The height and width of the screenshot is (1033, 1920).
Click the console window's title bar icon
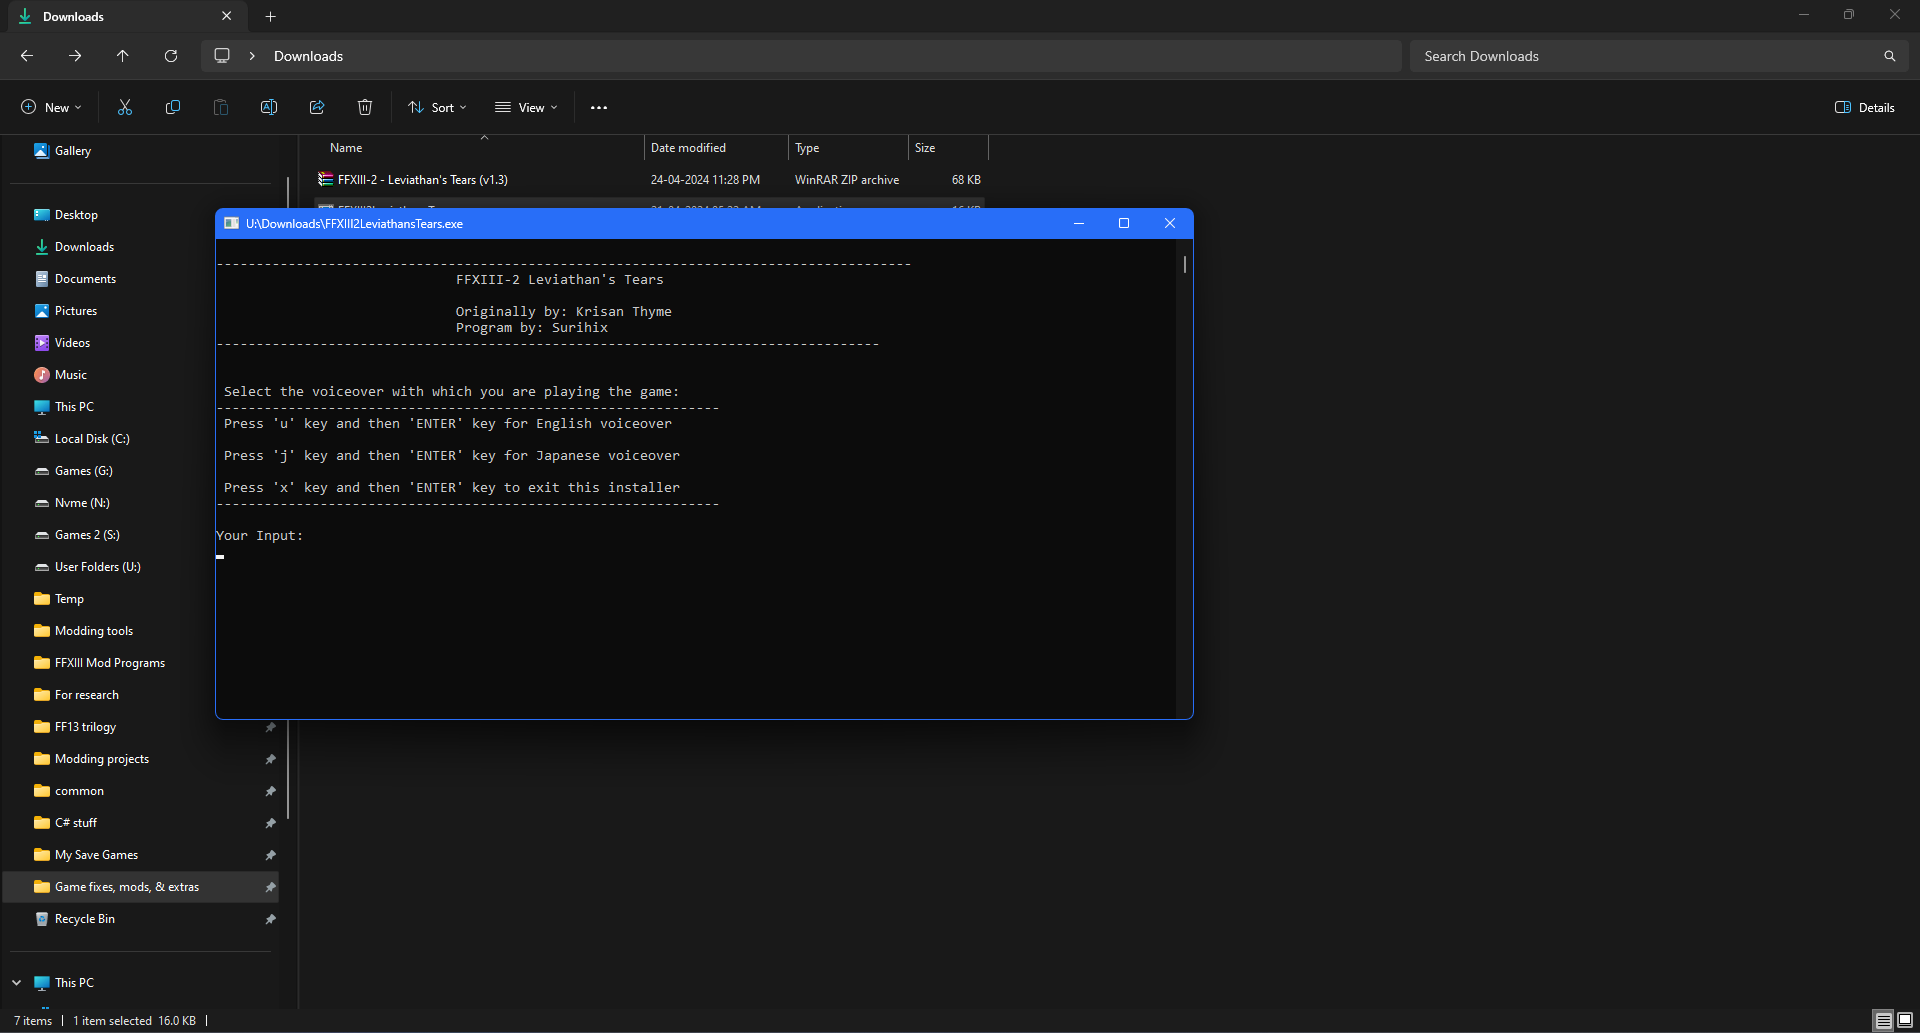click(x=231, y=223)
